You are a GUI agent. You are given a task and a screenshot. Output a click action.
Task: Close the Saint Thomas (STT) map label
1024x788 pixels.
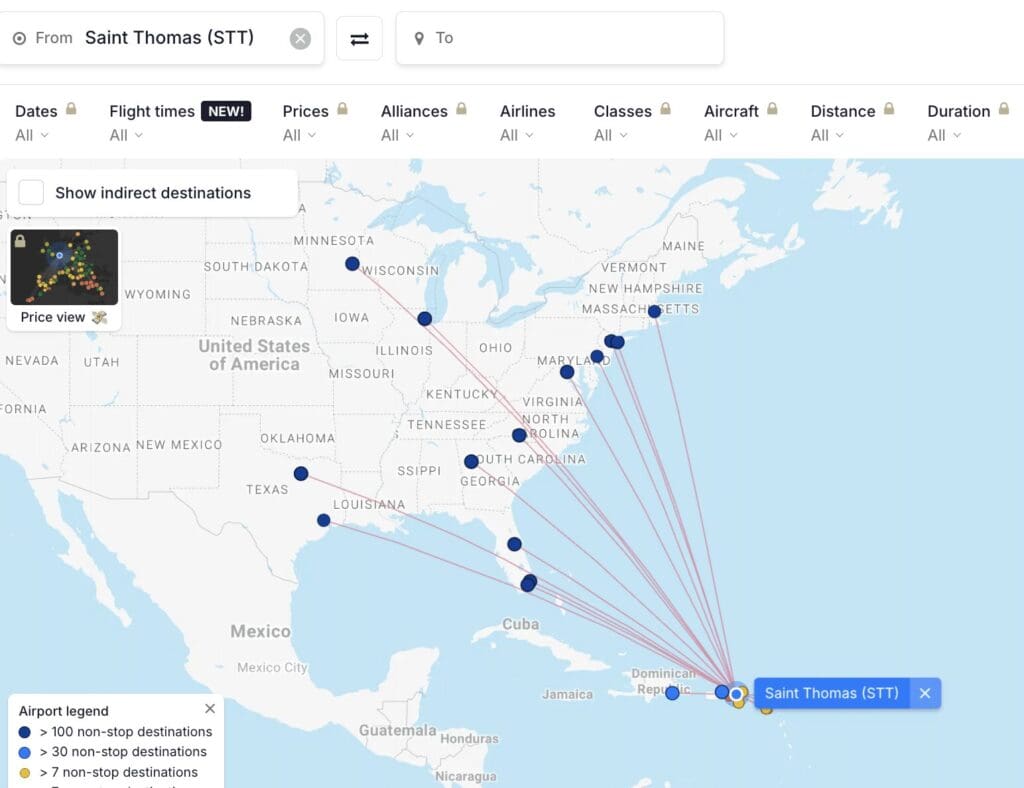[925, 693]
